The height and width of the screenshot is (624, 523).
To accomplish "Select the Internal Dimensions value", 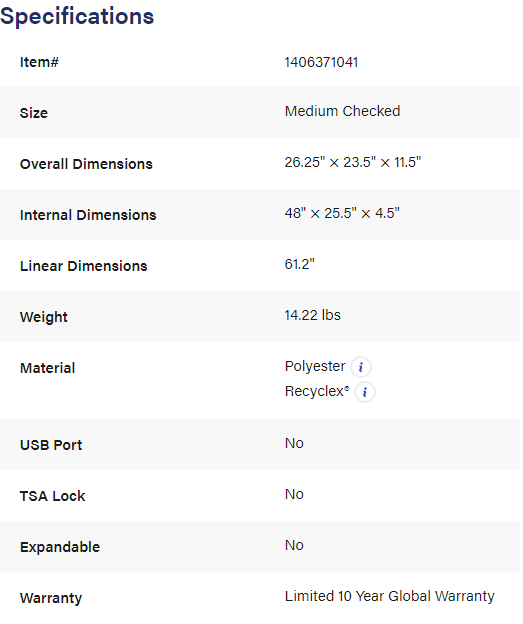I will coord(342,213).
